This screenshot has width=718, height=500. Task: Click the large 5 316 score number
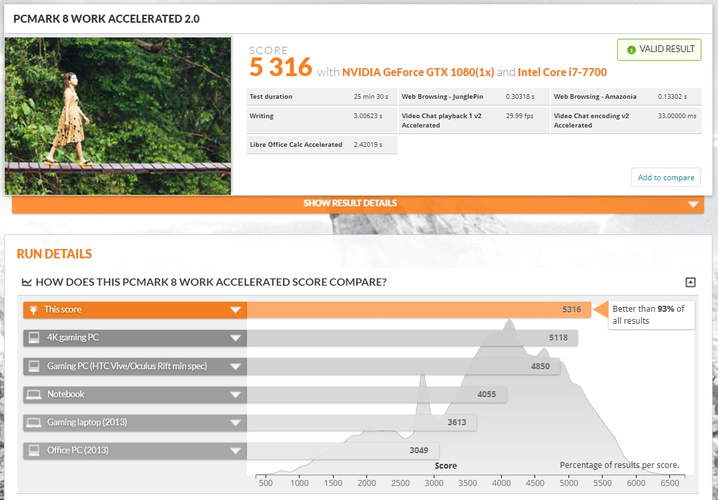click(x=281, y=67)
